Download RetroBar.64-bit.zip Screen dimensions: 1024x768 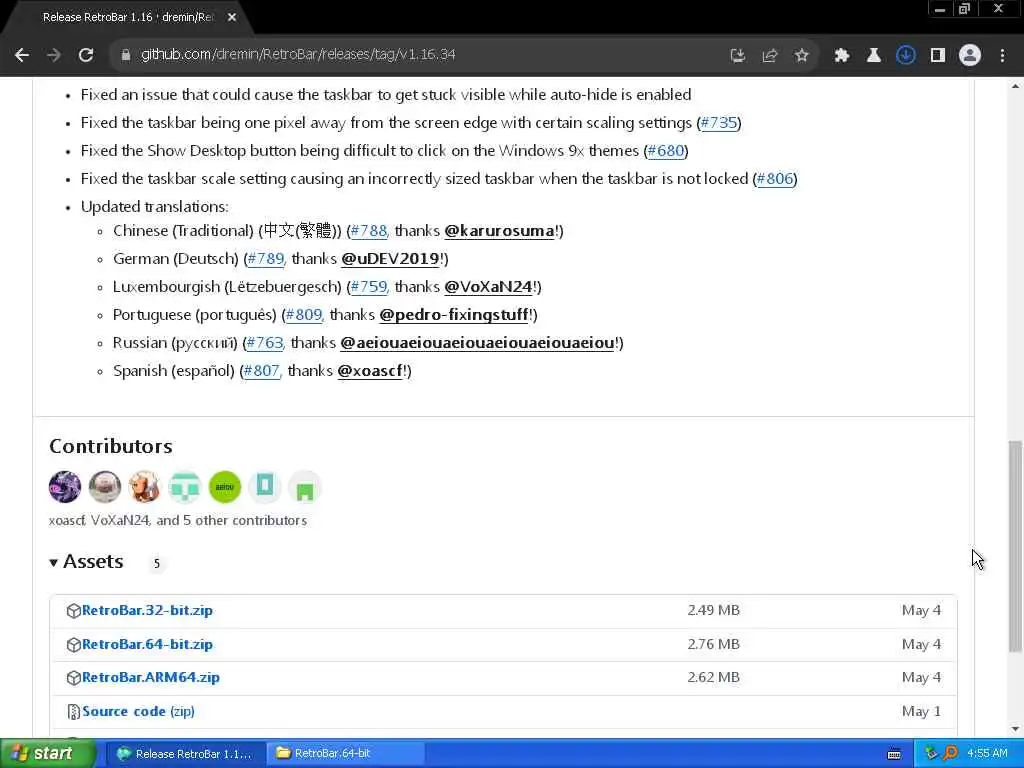[x=147, y=645]
